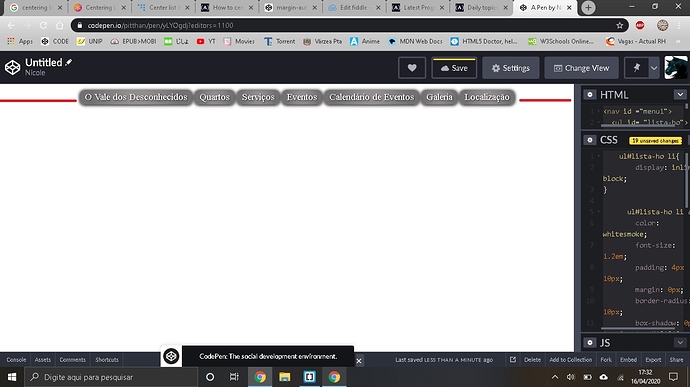This screenshot has width=690, height=387.
Task: Open the AdBlock extension icon
Action: point(640,26)
